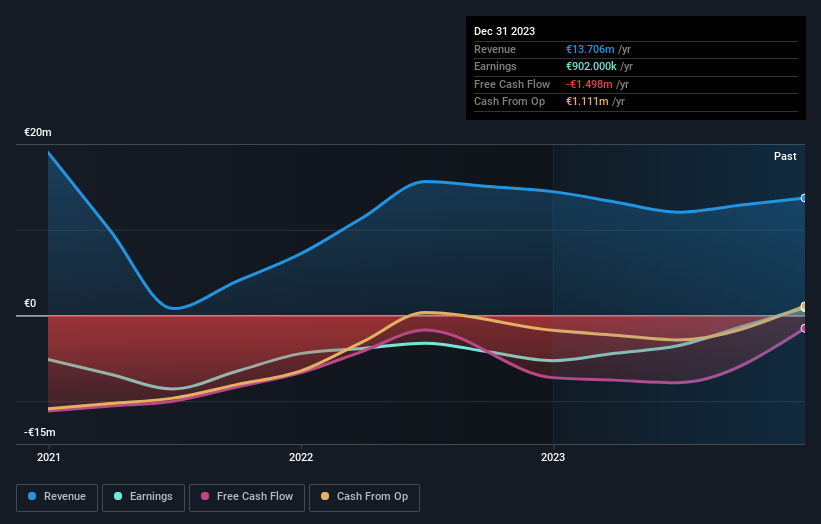Toggle the Free Cash Flow legend series

247,497
